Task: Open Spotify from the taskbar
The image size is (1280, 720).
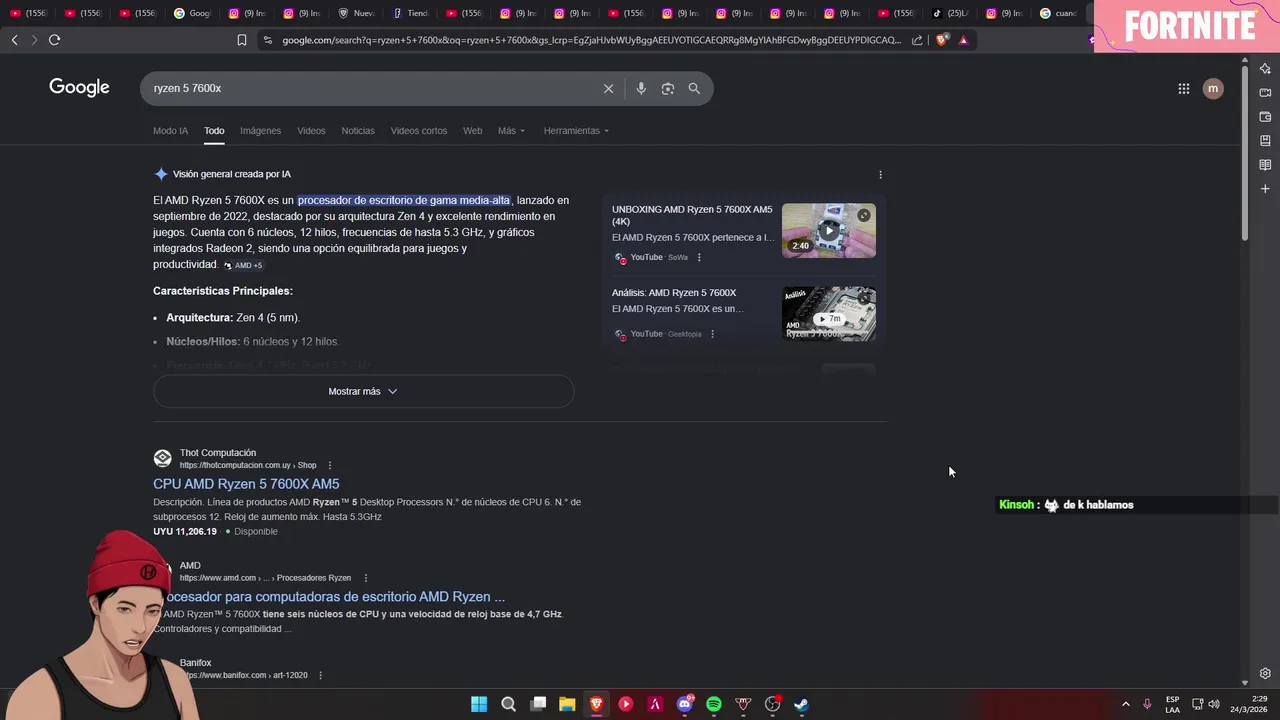Action: tap(714, 704)
